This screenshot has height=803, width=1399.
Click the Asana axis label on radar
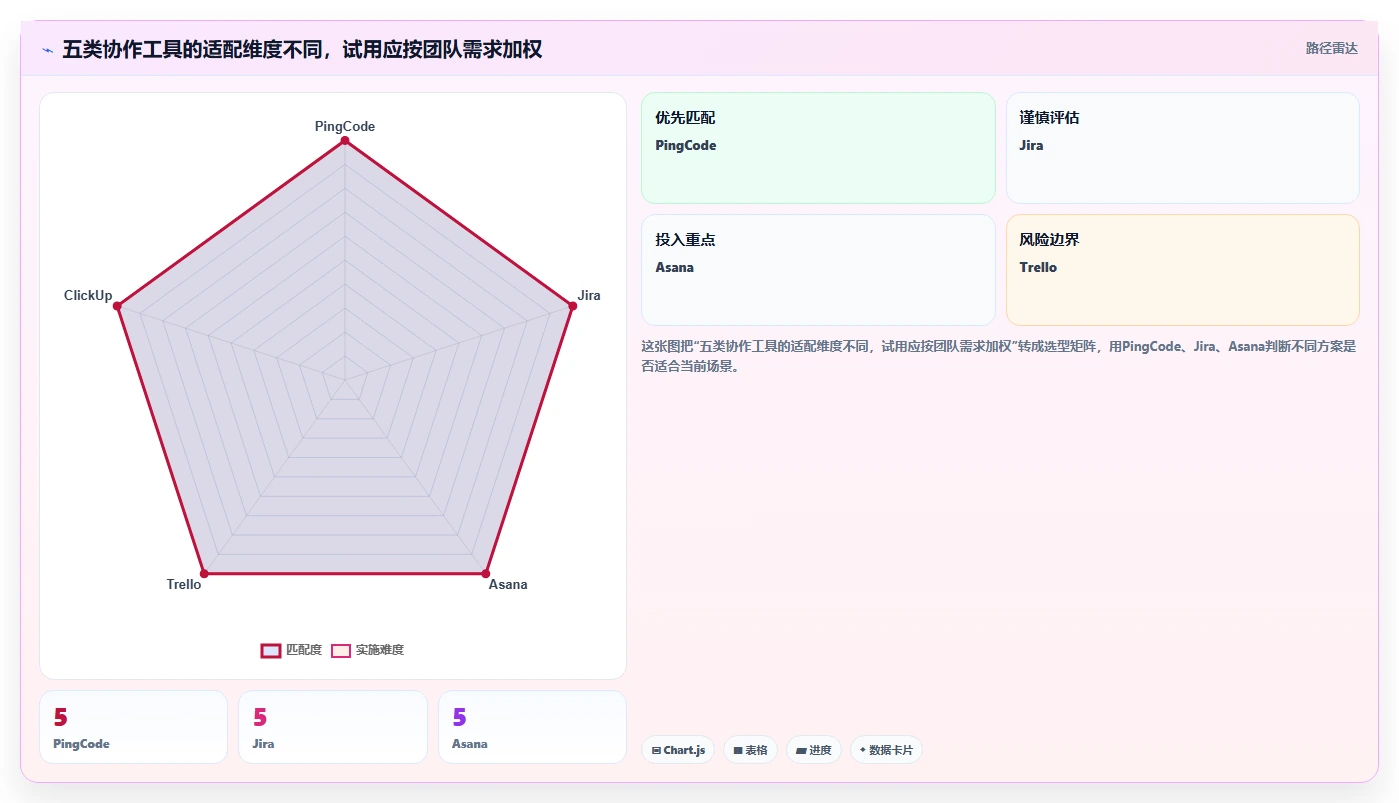click(x=508, y=584)
